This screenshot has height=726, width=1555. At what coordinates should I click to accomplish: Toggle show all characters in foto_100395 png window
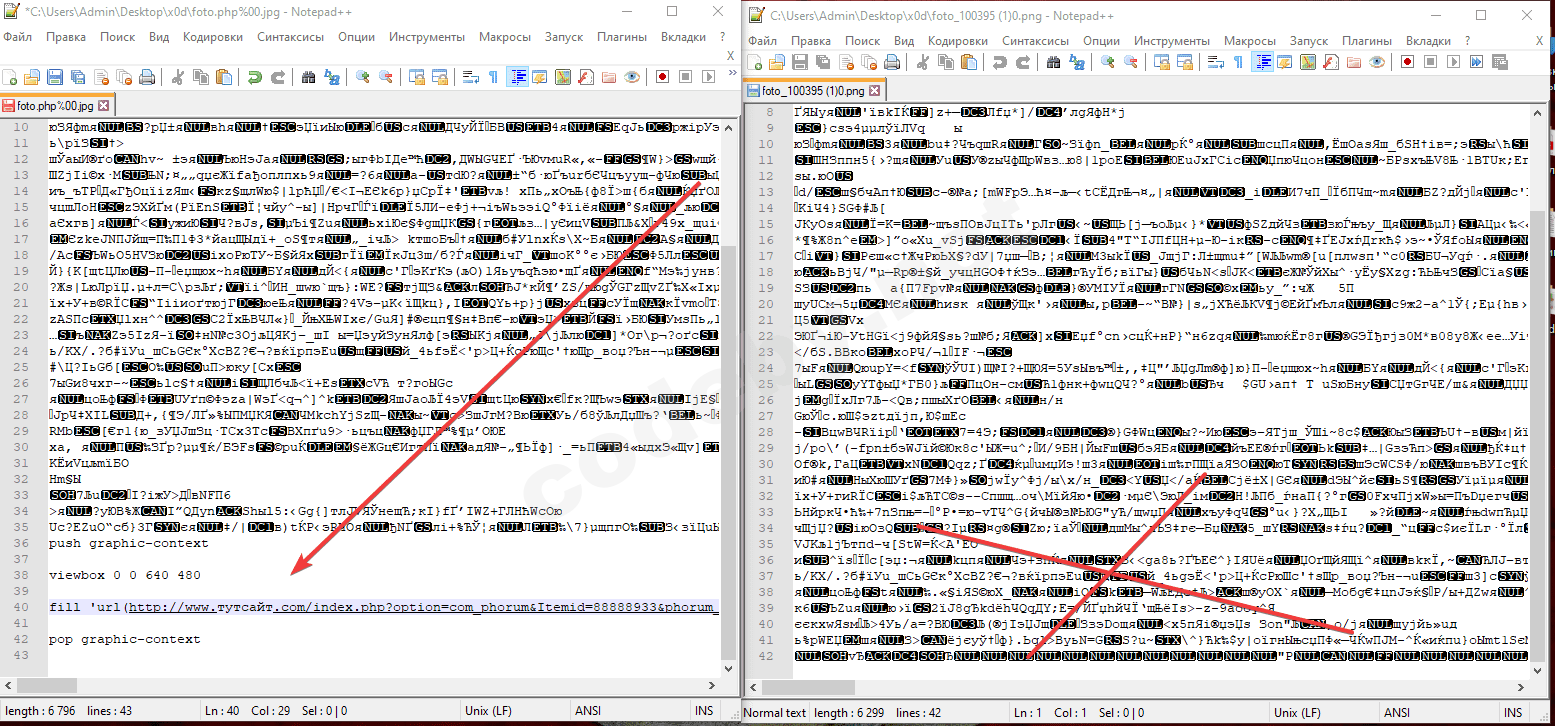click(x=1239, y=62)
